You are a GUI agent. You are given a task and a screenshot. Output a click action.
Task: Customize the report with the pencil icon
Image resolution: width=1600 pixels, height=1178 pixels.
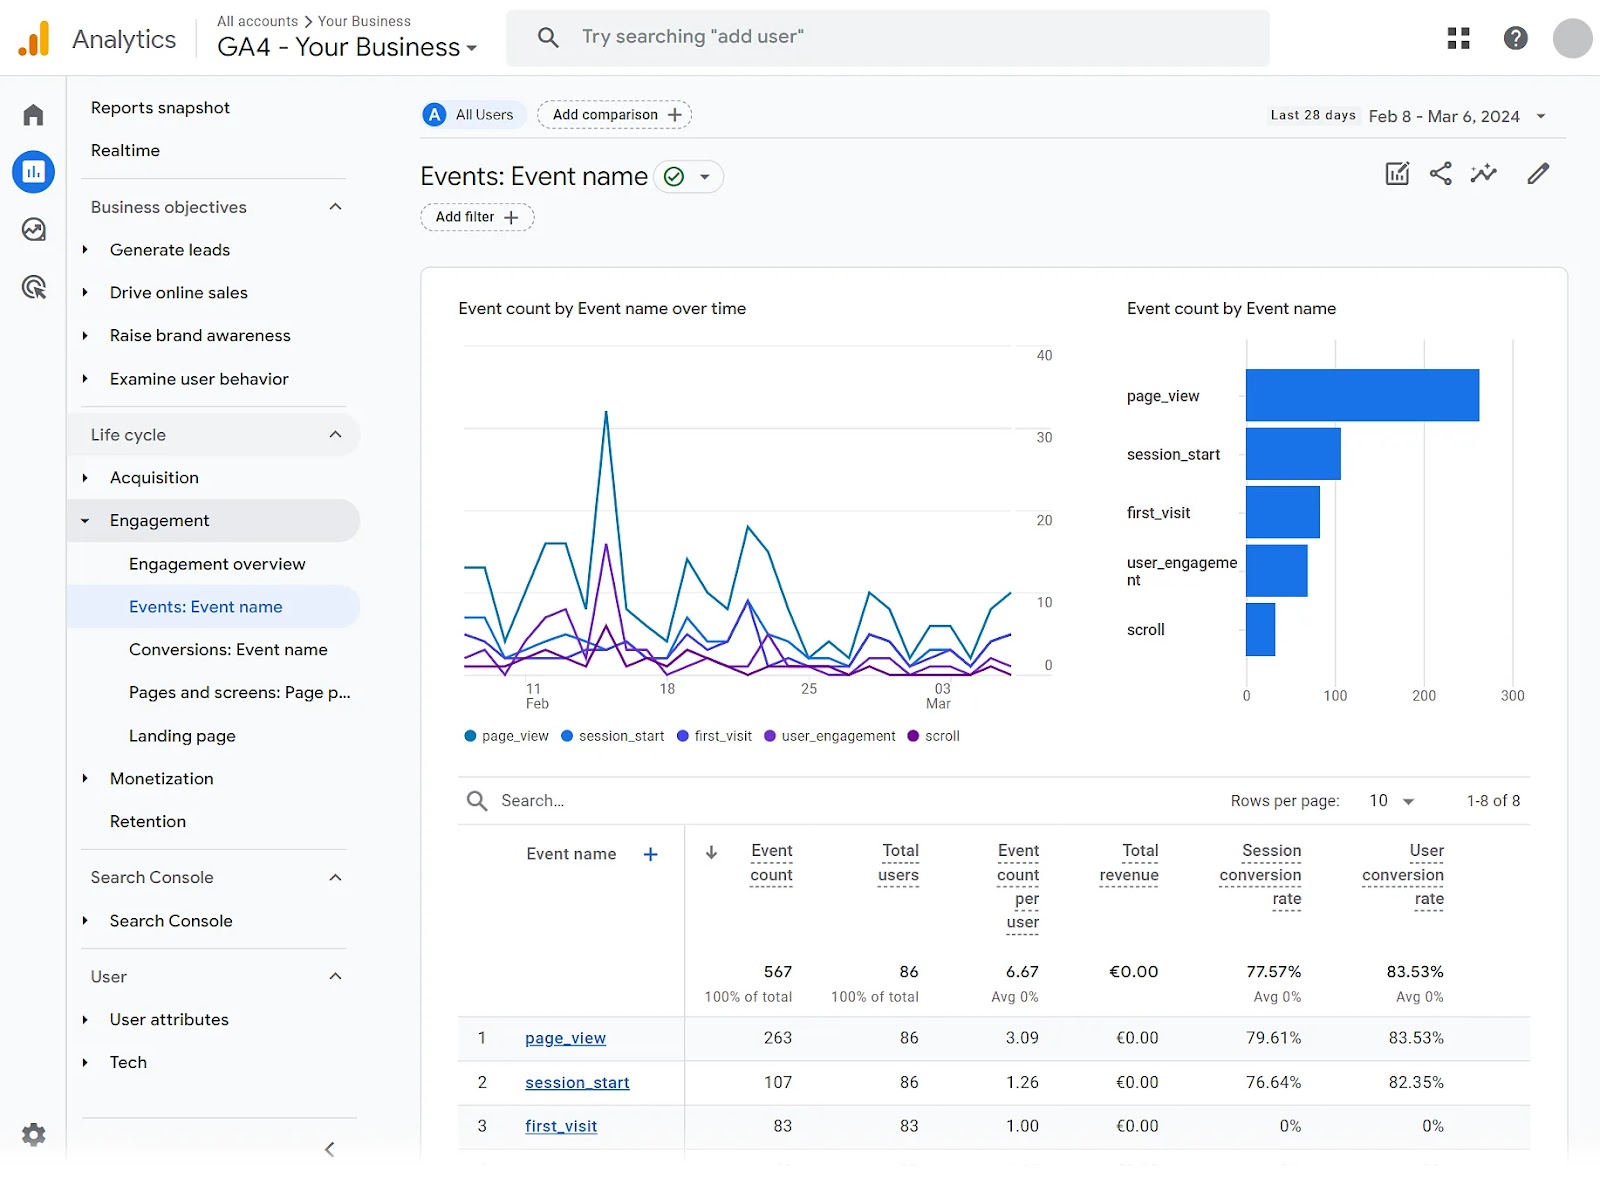[x=1538, y=173]
